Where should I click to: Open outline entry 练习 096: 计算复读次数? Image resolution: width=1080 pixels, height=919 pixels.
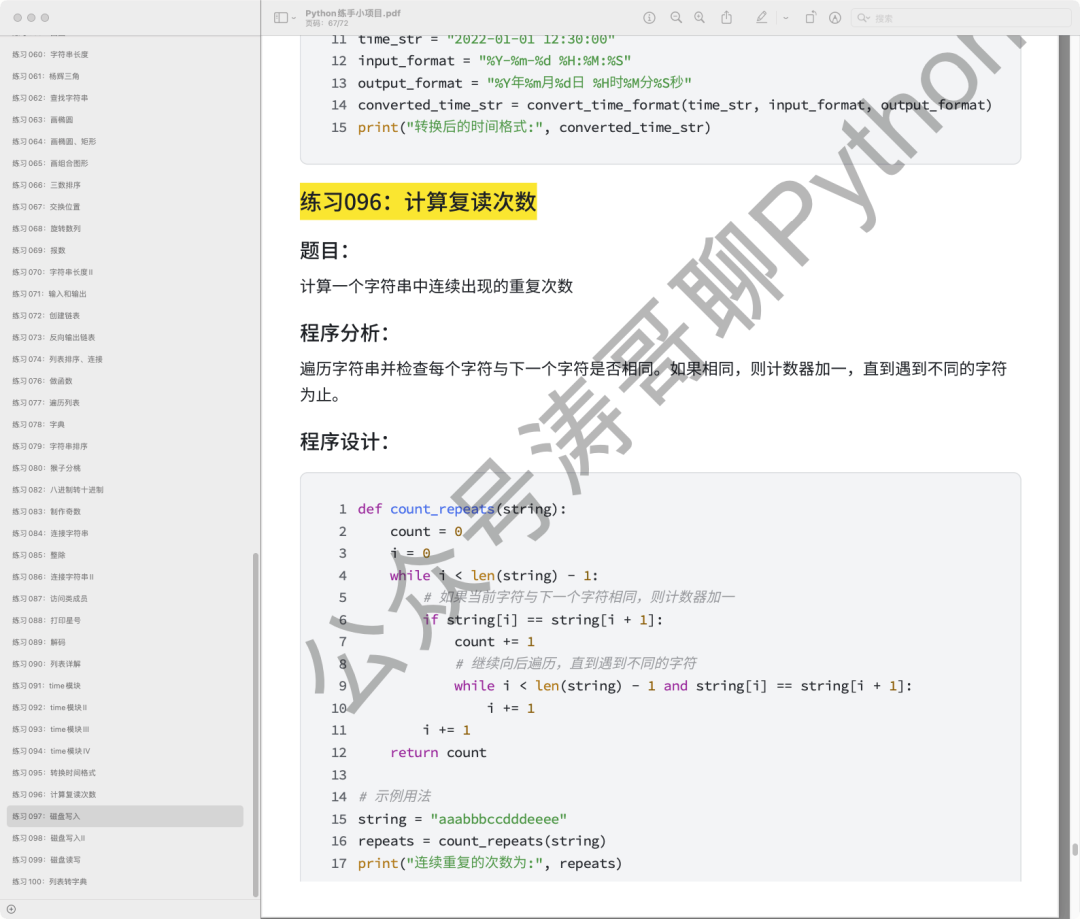[x=54, y=796]
